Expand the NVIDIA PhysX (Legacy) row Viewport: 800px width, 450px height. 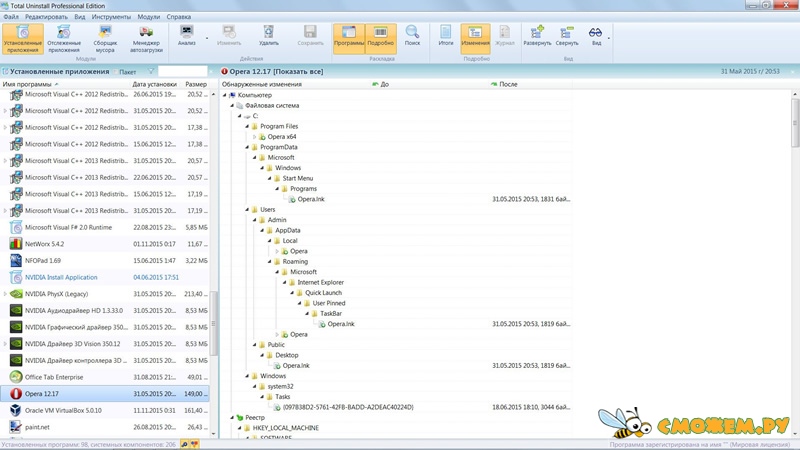pyautogui.click(x=5, y=294)
